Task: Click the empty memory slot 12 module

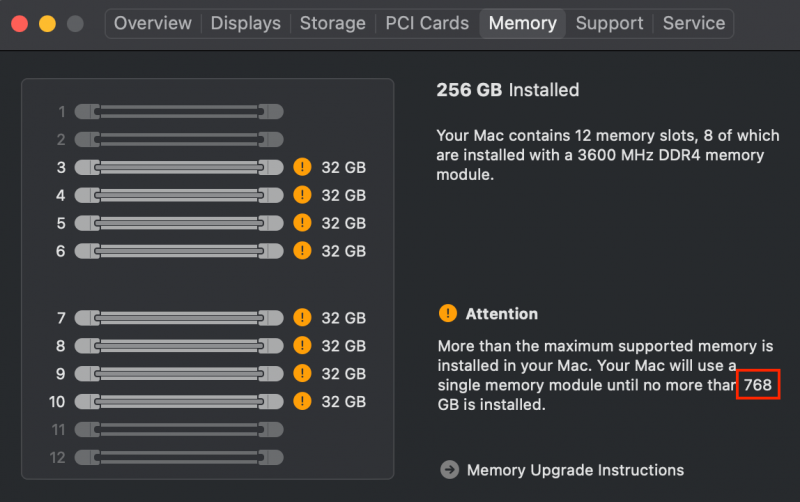Action: point(179,457)
